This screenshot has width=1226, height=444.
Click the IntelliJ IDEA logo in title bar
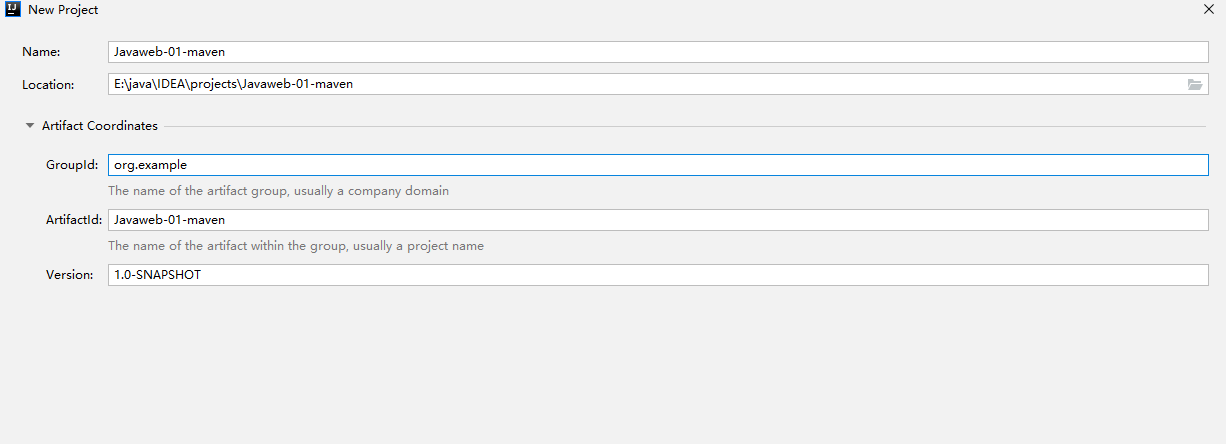(13, 10)
